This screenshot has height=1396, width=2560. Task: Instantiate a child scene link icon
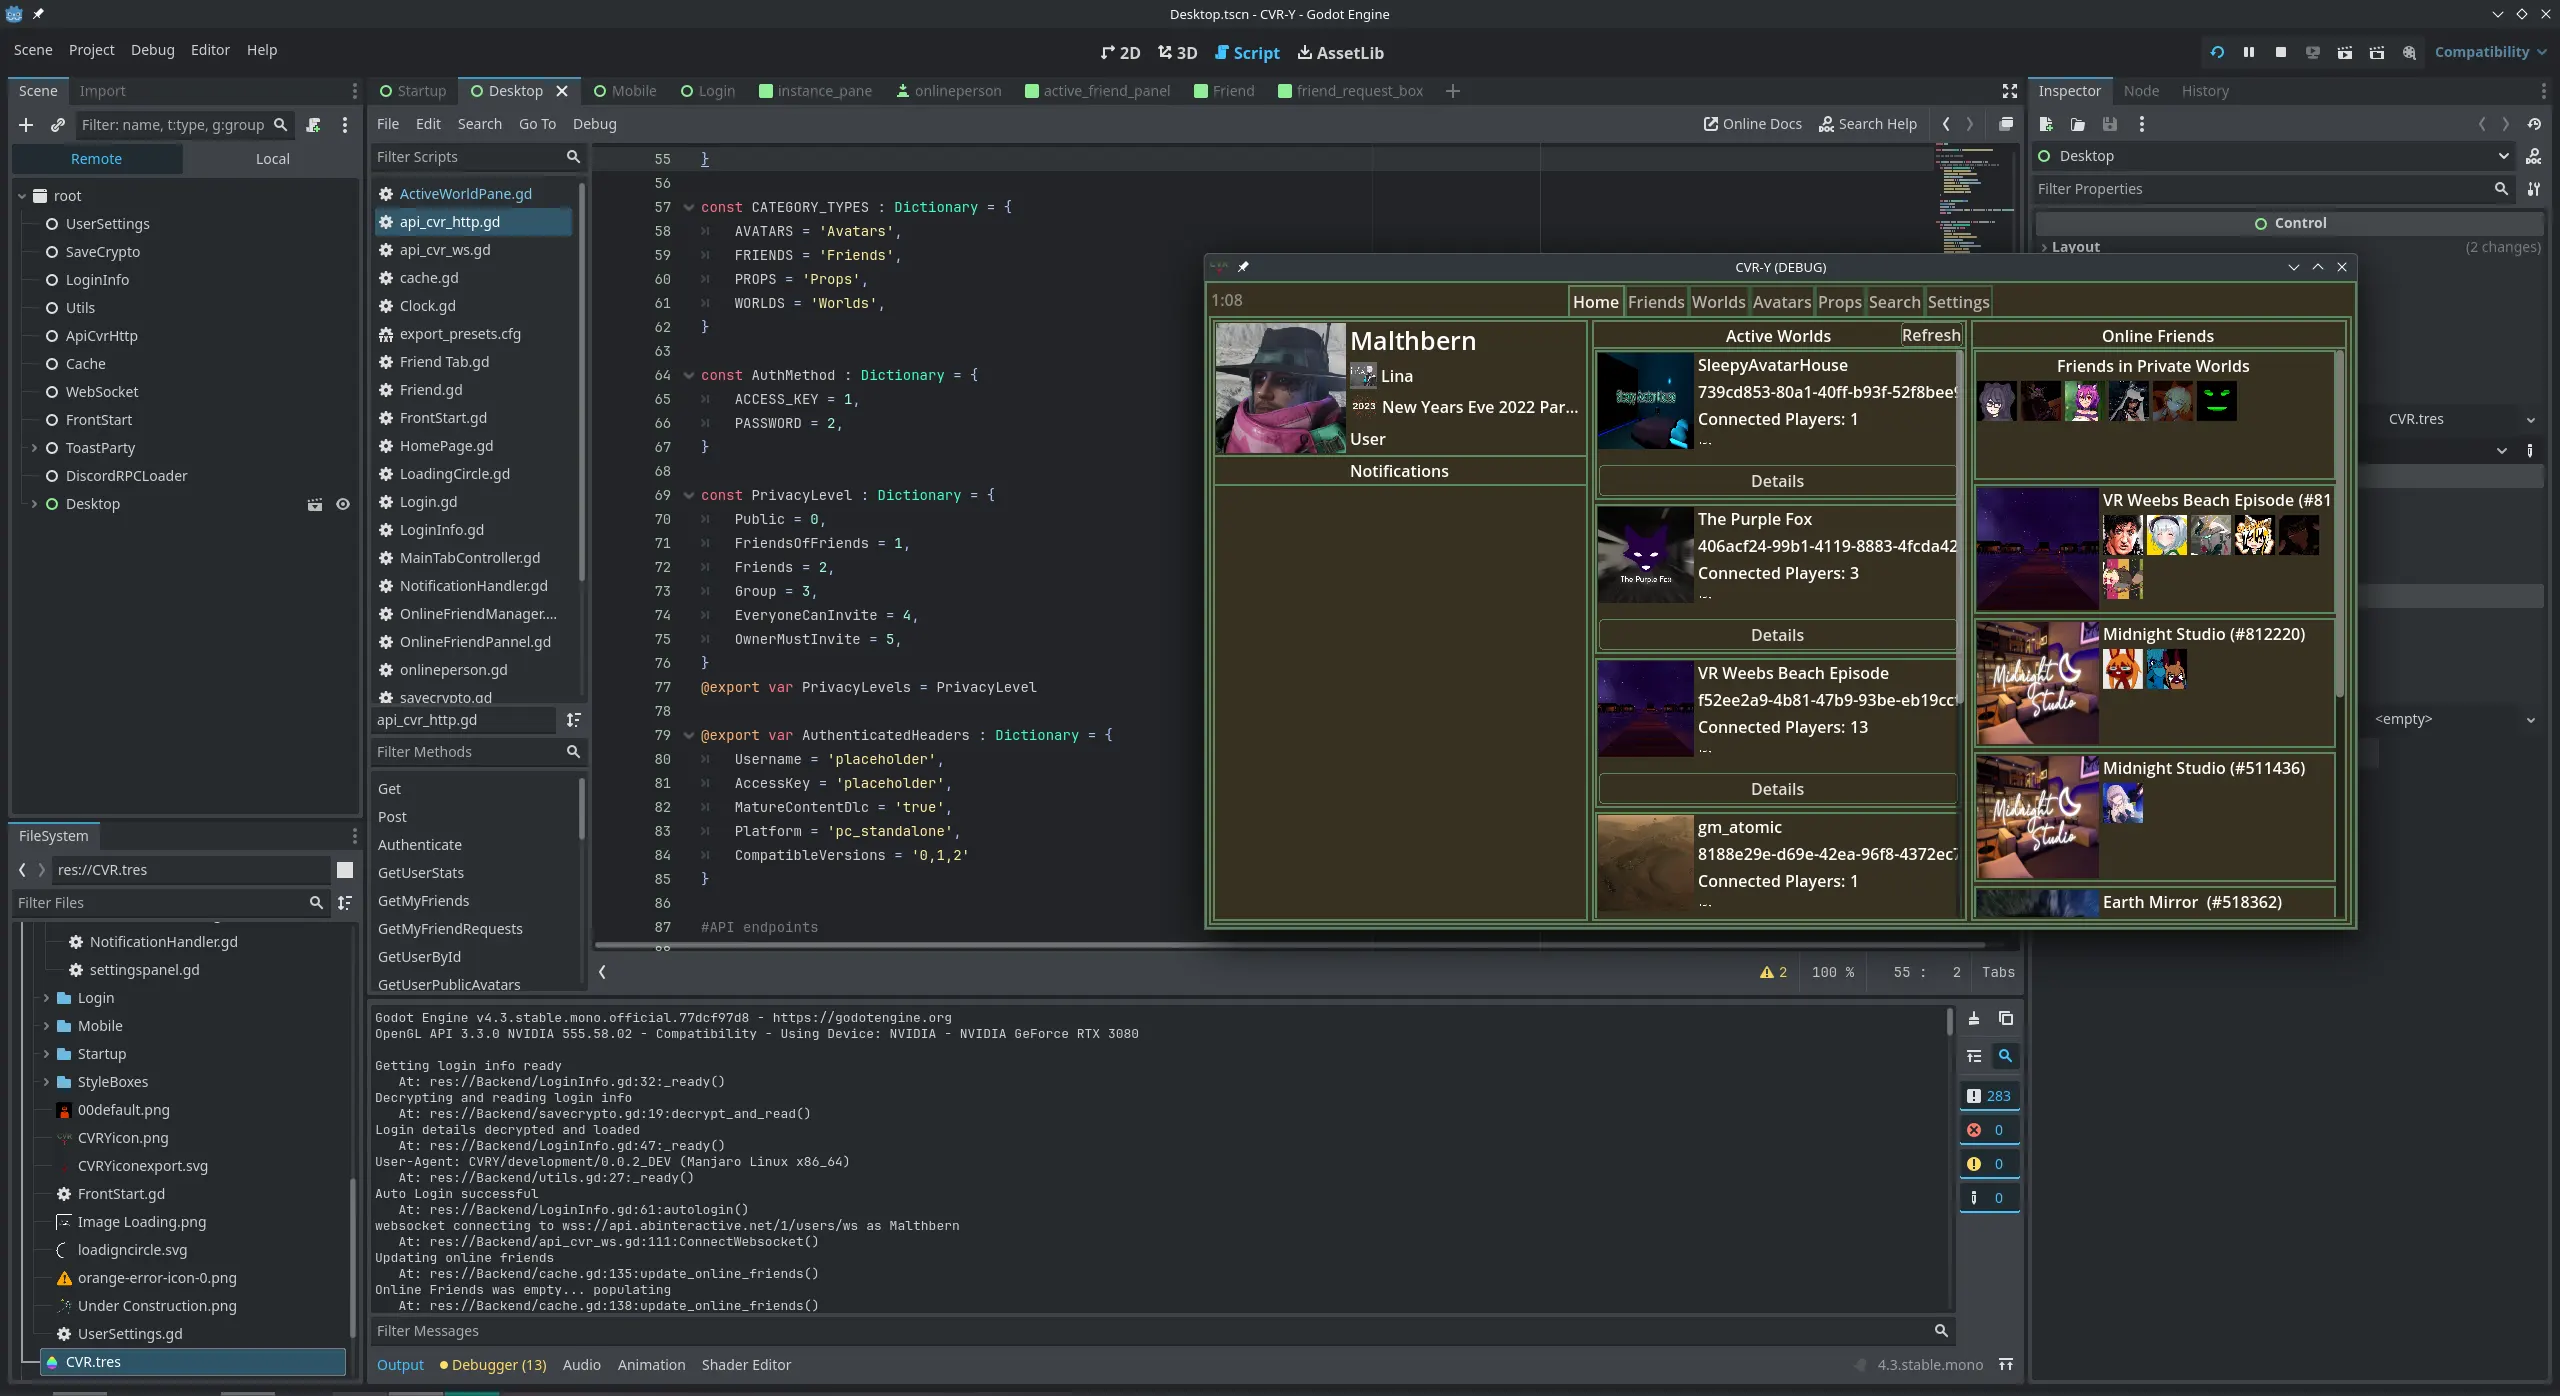[58, 125]
